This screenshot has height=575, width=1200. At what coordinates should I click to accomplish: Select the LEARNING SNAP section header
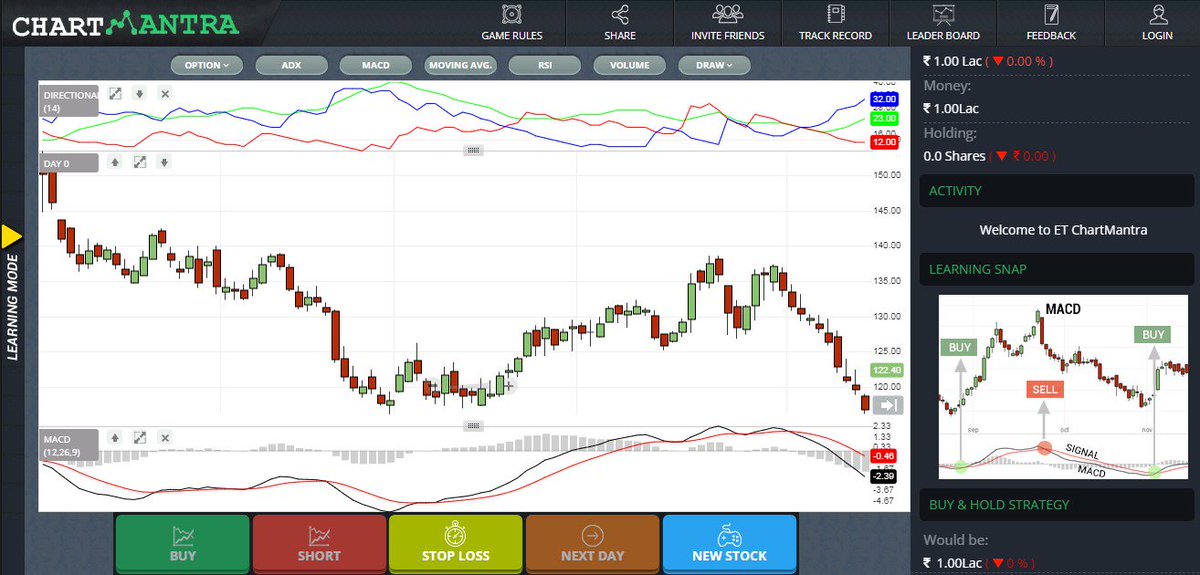tap(1056, 269)
